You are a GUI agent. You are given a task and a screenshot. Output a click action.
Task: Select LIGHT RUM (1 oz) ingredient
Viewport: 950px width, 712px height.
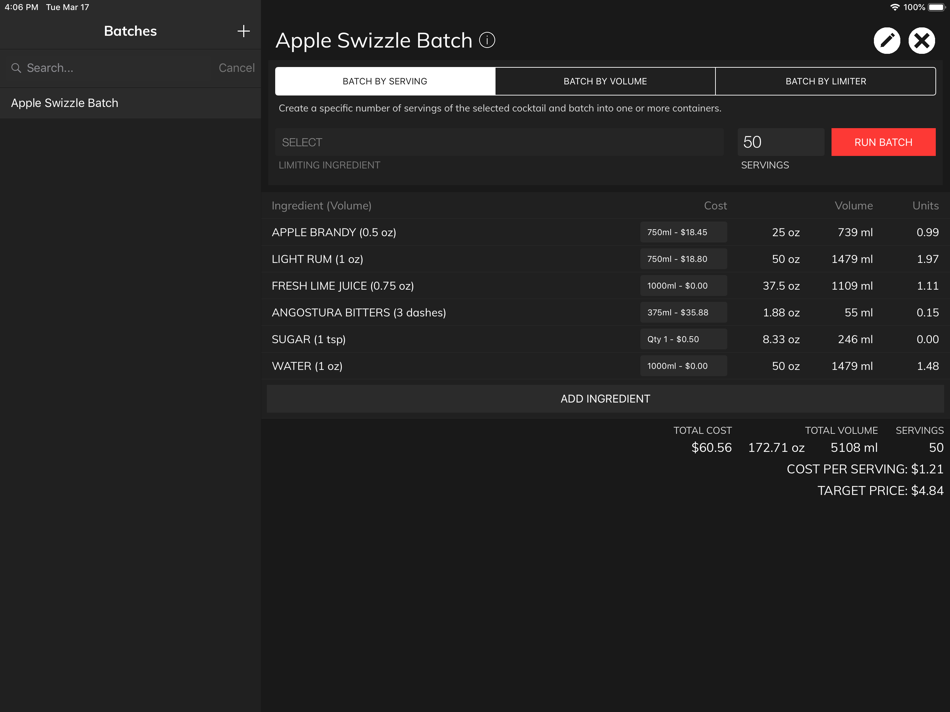317,259
